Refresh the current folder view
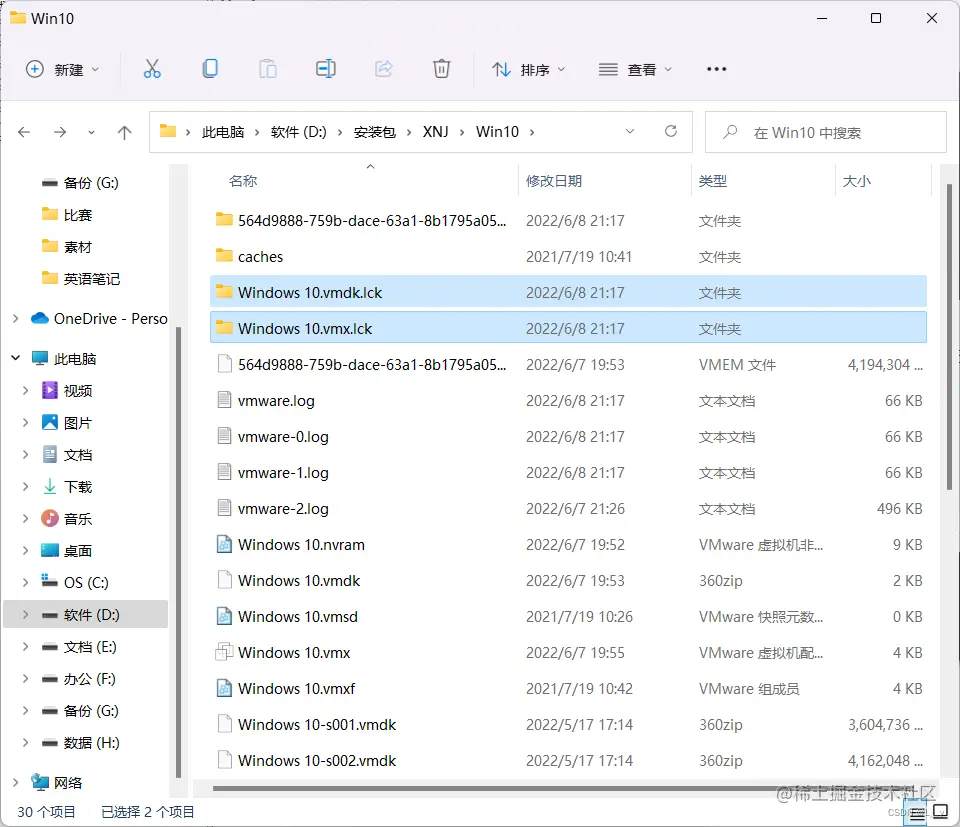Image resolution: width=960 pixels, height=827 pixels. tap(671, 132)
